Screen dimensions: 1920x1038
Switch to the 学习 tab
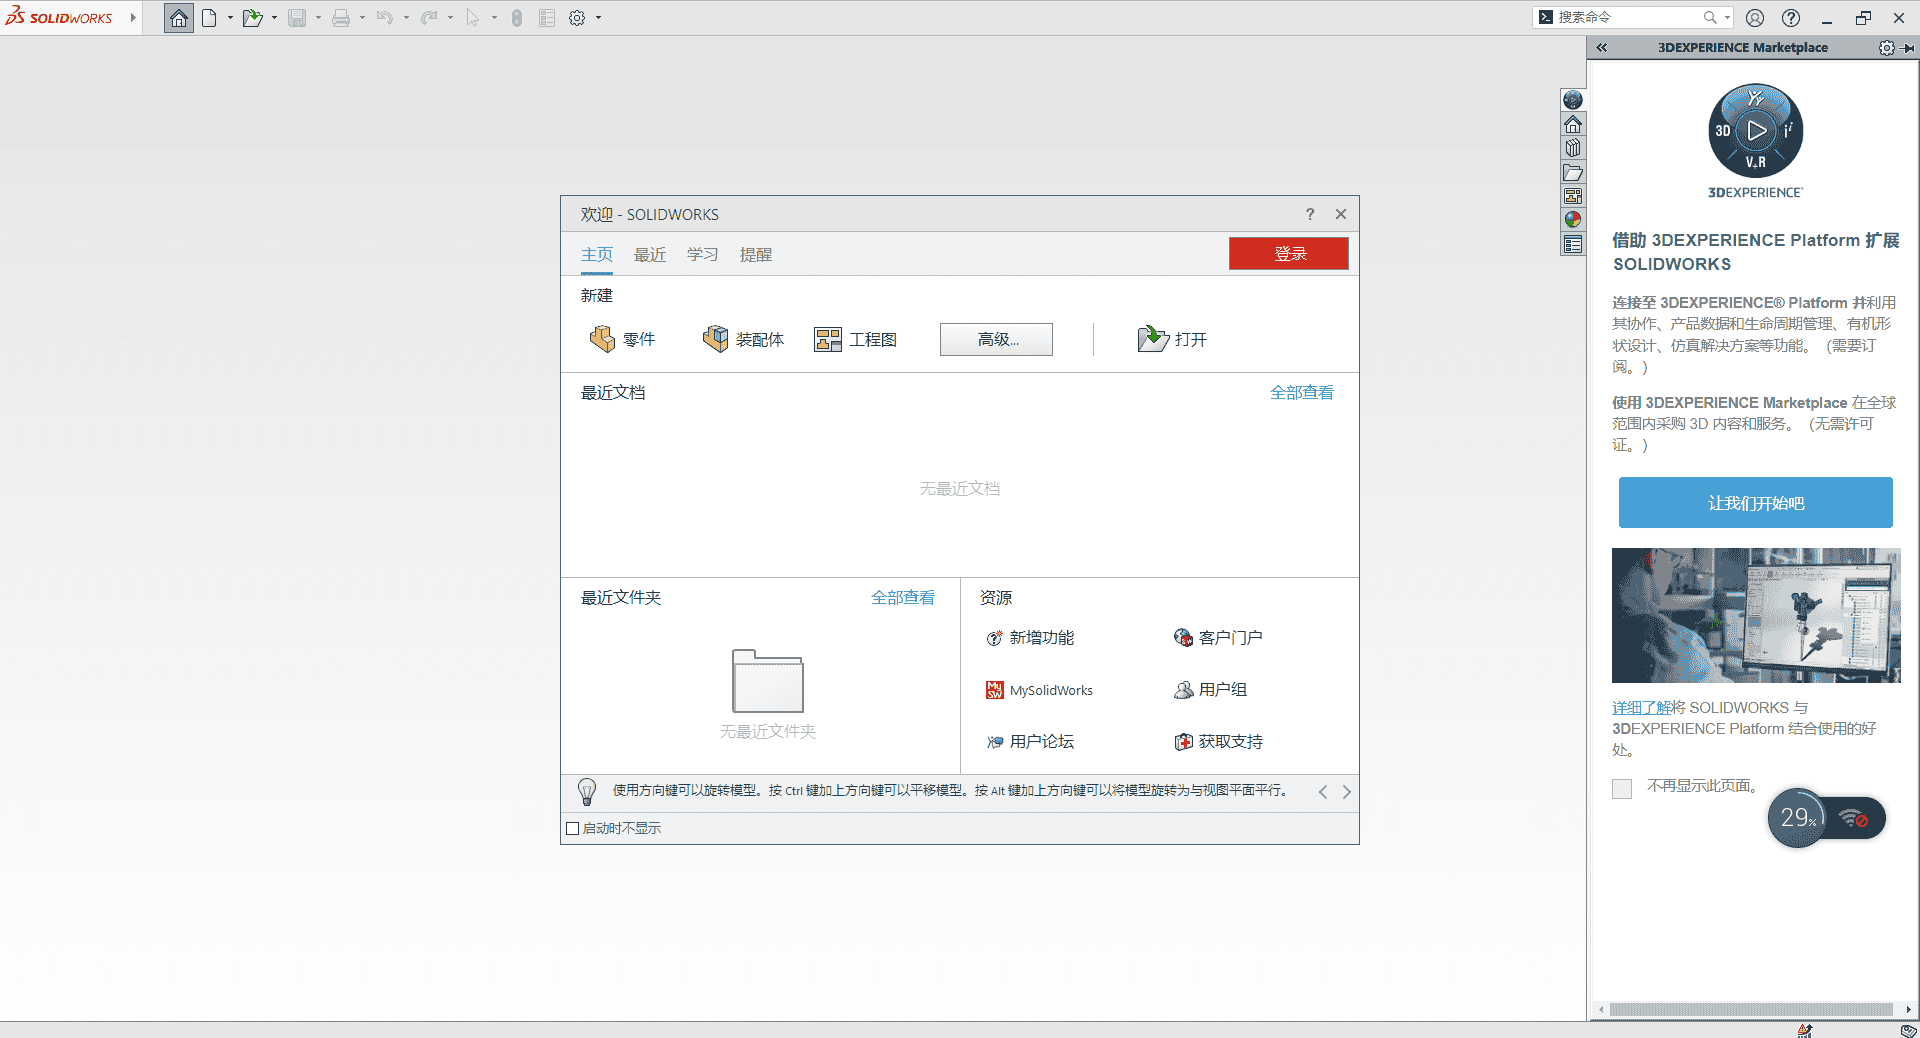point(702,255)
